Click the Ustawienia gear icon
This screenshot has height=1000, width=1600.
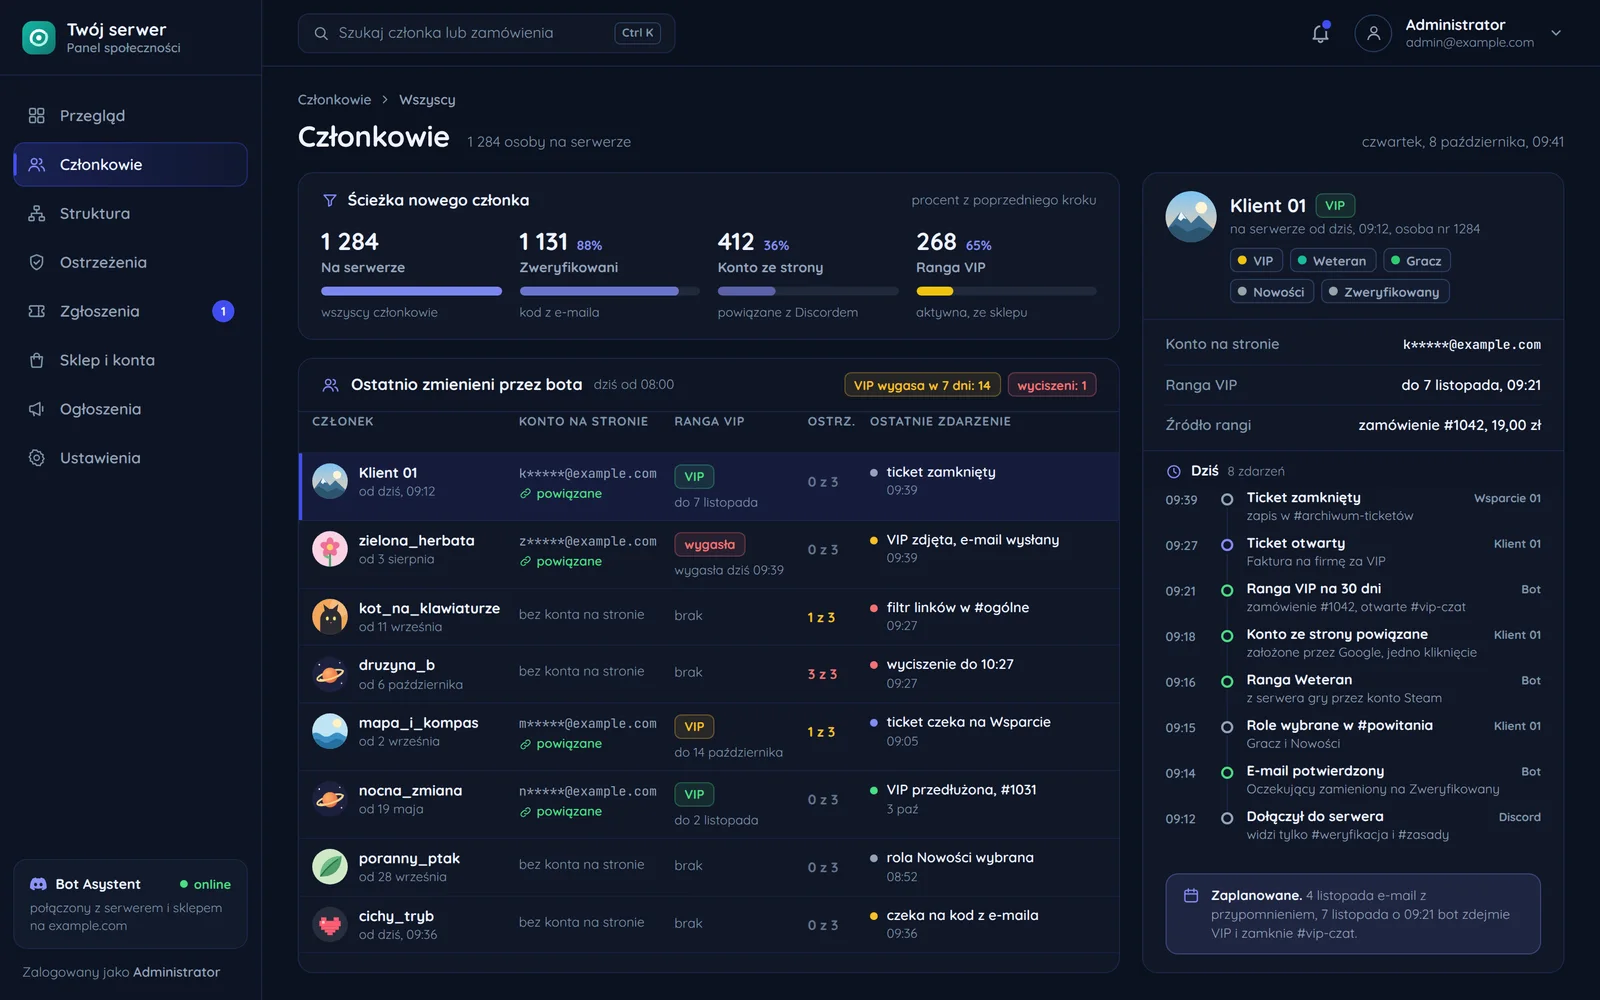pyautogui.click(x=37, y=458)
